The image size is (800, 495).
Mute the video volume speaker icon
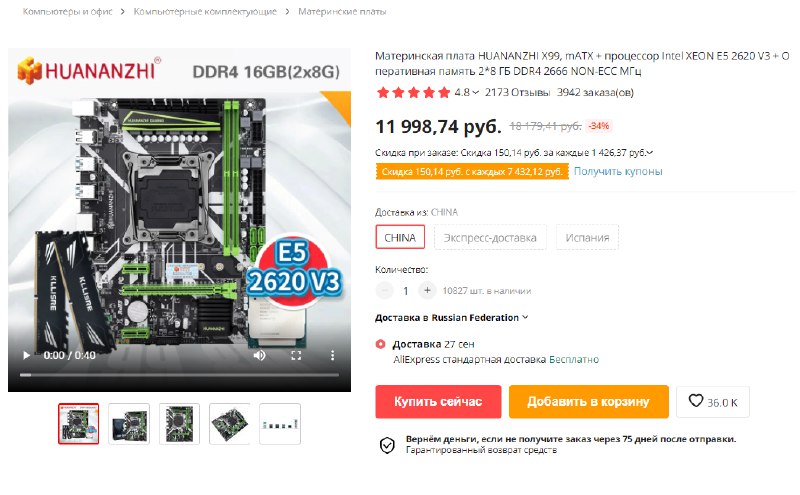tap(260, 355)
